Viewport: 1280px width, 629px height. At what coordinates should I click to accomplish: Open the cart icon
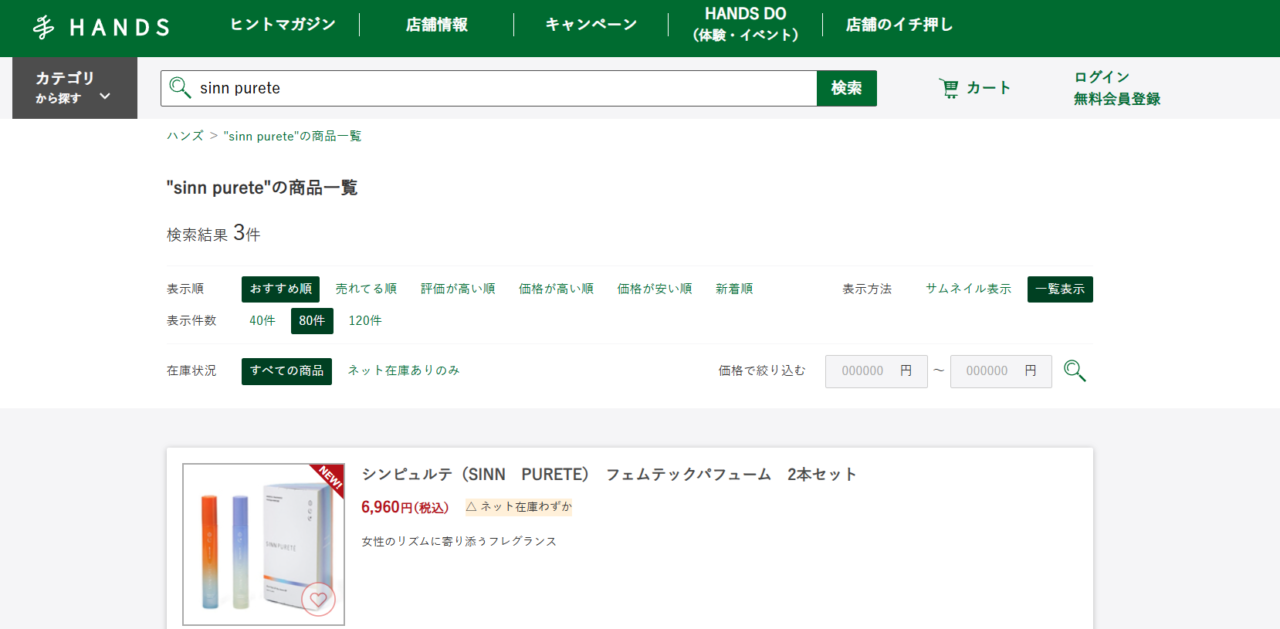pyautogui.click(x=949, y=88)
